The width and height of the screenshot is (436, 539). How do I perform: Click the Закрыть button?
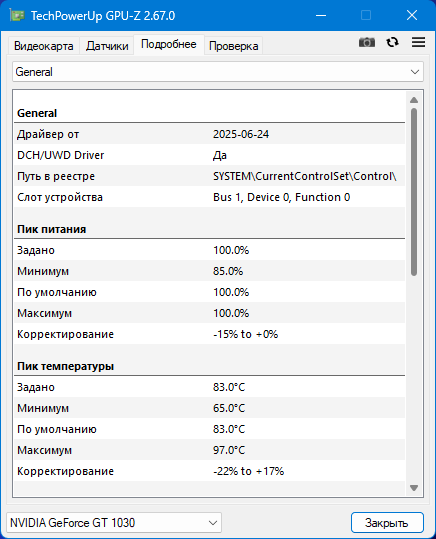click(x=387, y=522)
